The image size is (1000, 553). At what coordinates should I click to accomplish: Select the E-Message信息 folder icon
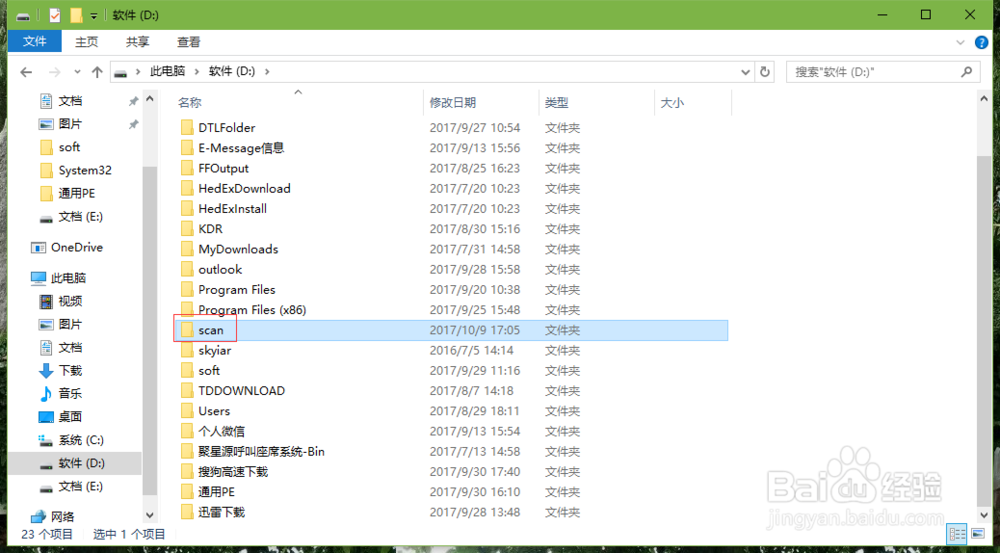coord(187,148)
